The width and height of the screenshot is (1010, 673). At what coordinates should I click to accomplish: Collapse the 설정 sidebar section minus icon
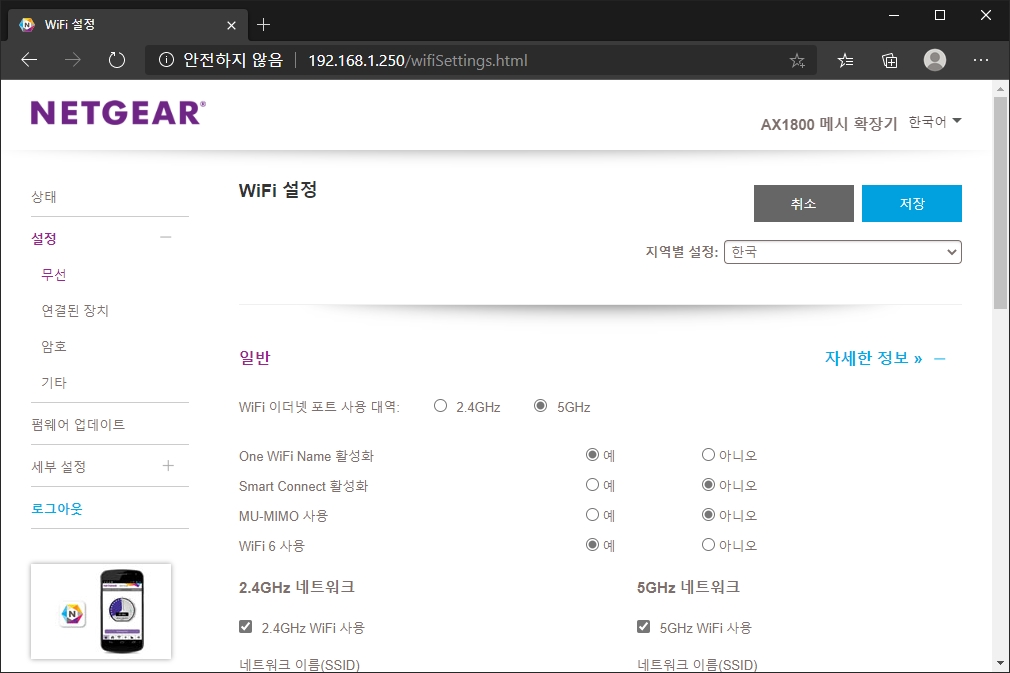(166, 238)
